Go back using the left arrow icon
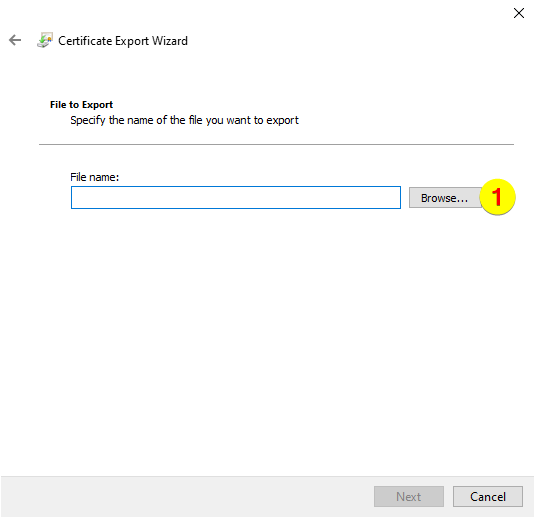The width and height of the screenshot is (535, 518). [15, 40]
